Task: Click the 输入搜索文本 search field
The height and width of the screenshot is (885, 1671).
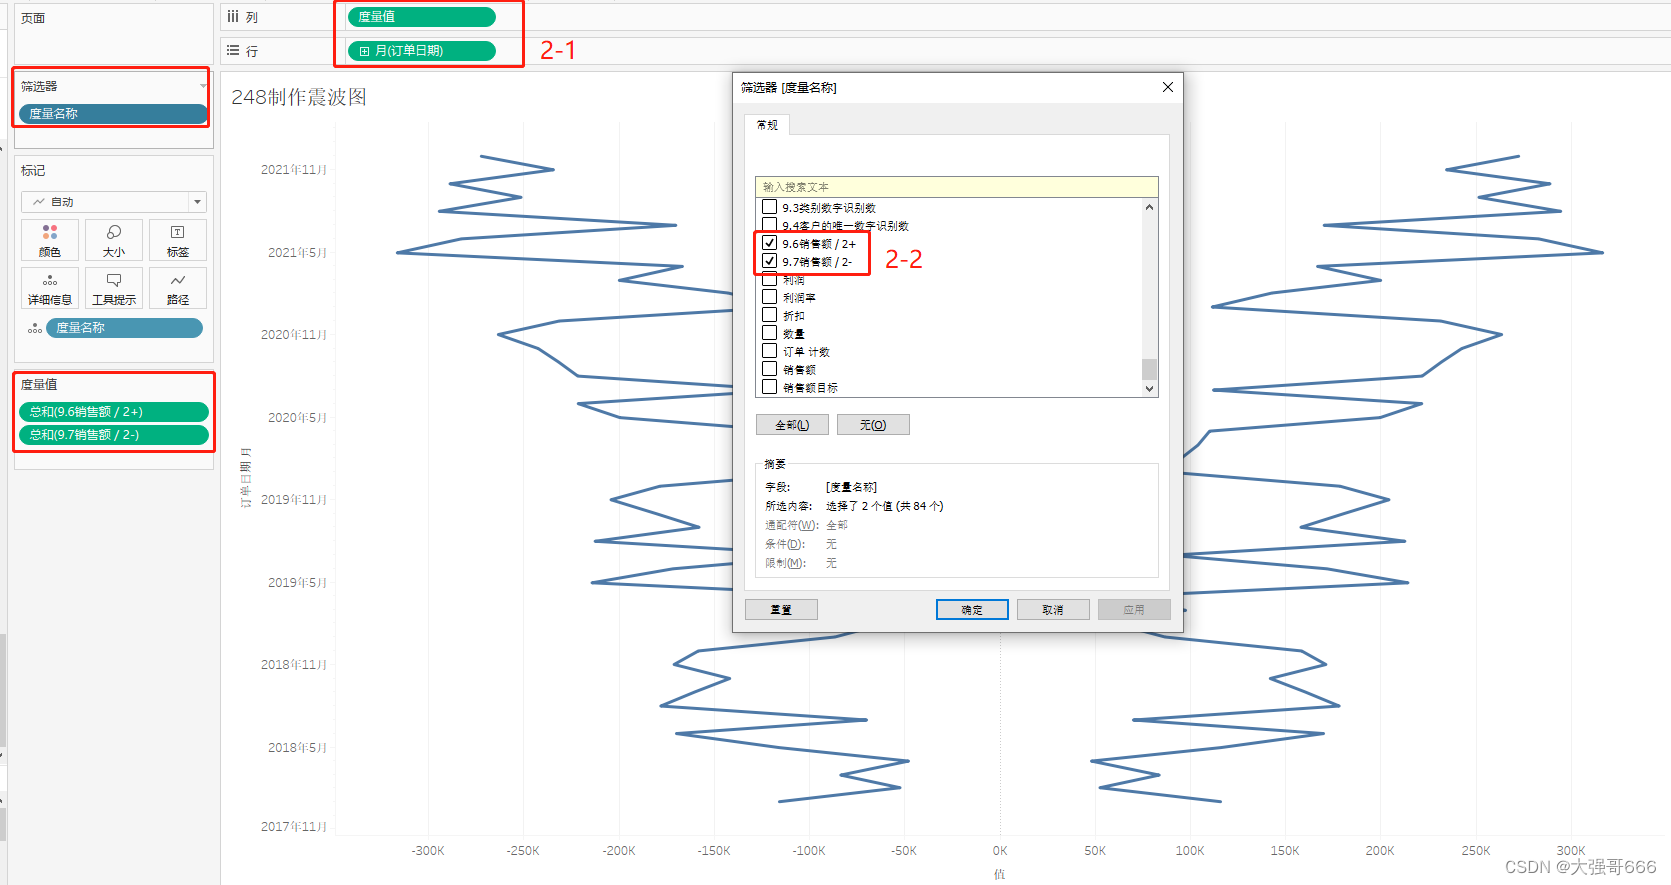Action: point(957,187)
